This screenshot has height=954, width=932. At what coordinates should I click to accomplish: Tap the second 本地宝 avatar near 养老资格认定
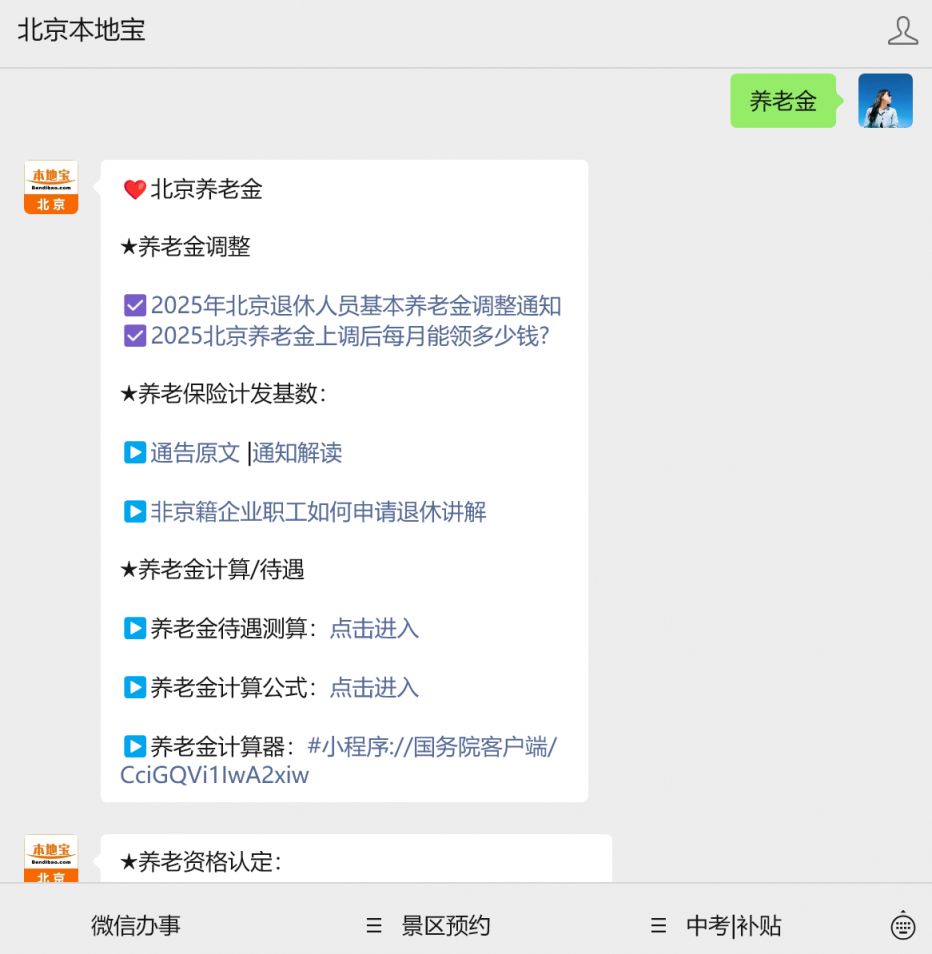(51, 856)
